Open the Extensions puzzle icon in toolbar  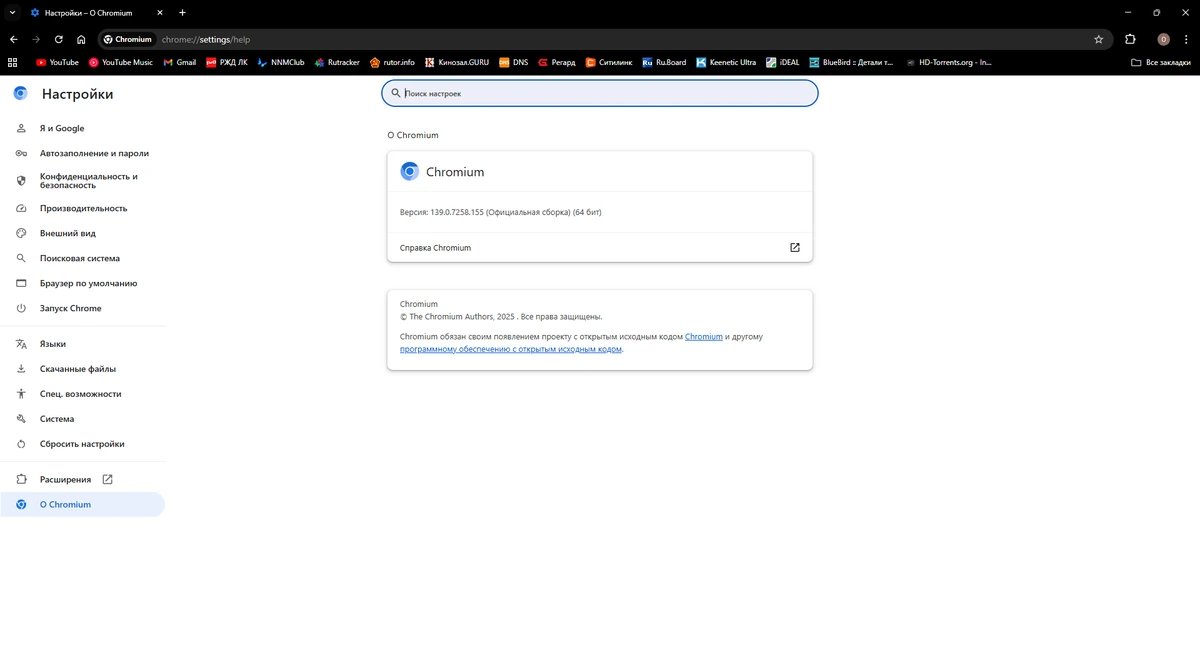click(1130, 39)
